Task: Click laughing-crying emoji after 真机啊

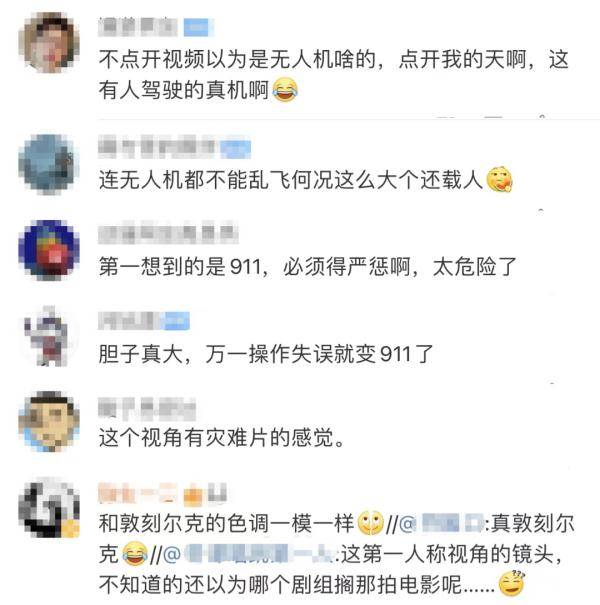Action: click(285, 90)
